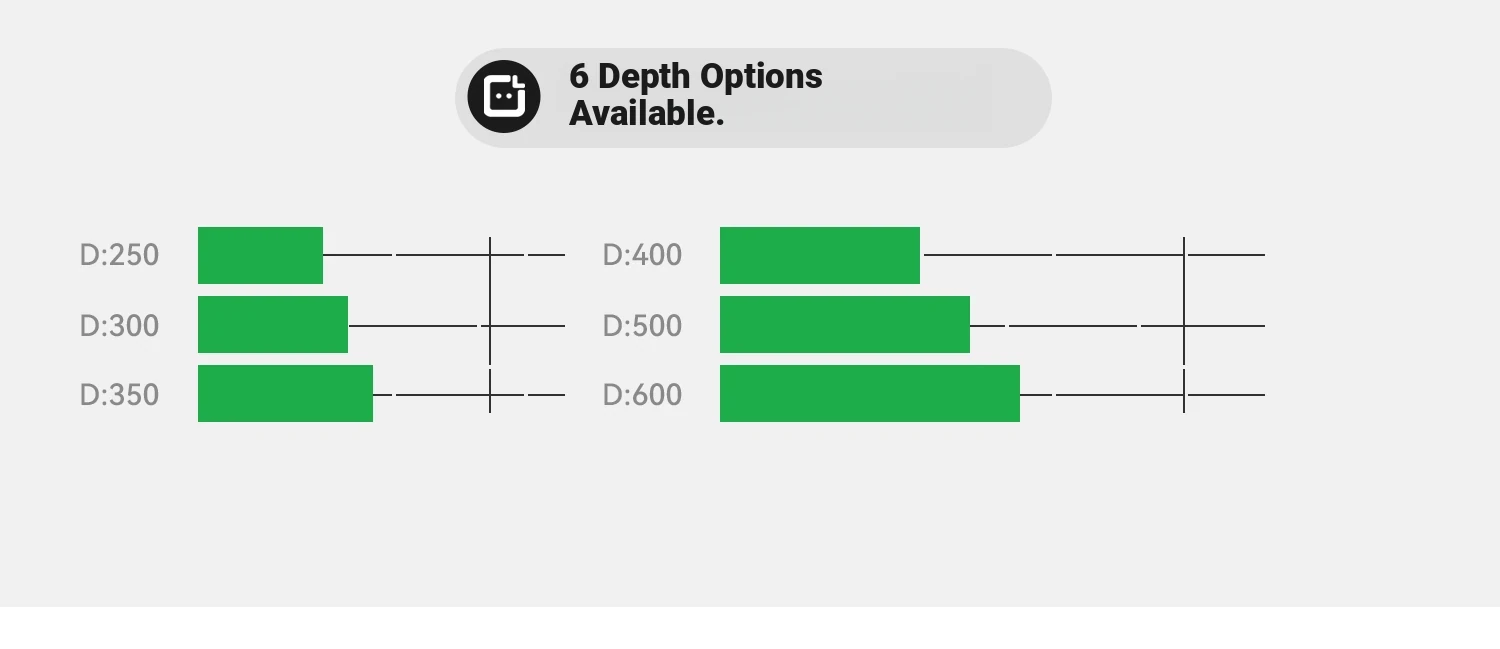
Task: Click the green bar for D:350
Action: (285, 393)
